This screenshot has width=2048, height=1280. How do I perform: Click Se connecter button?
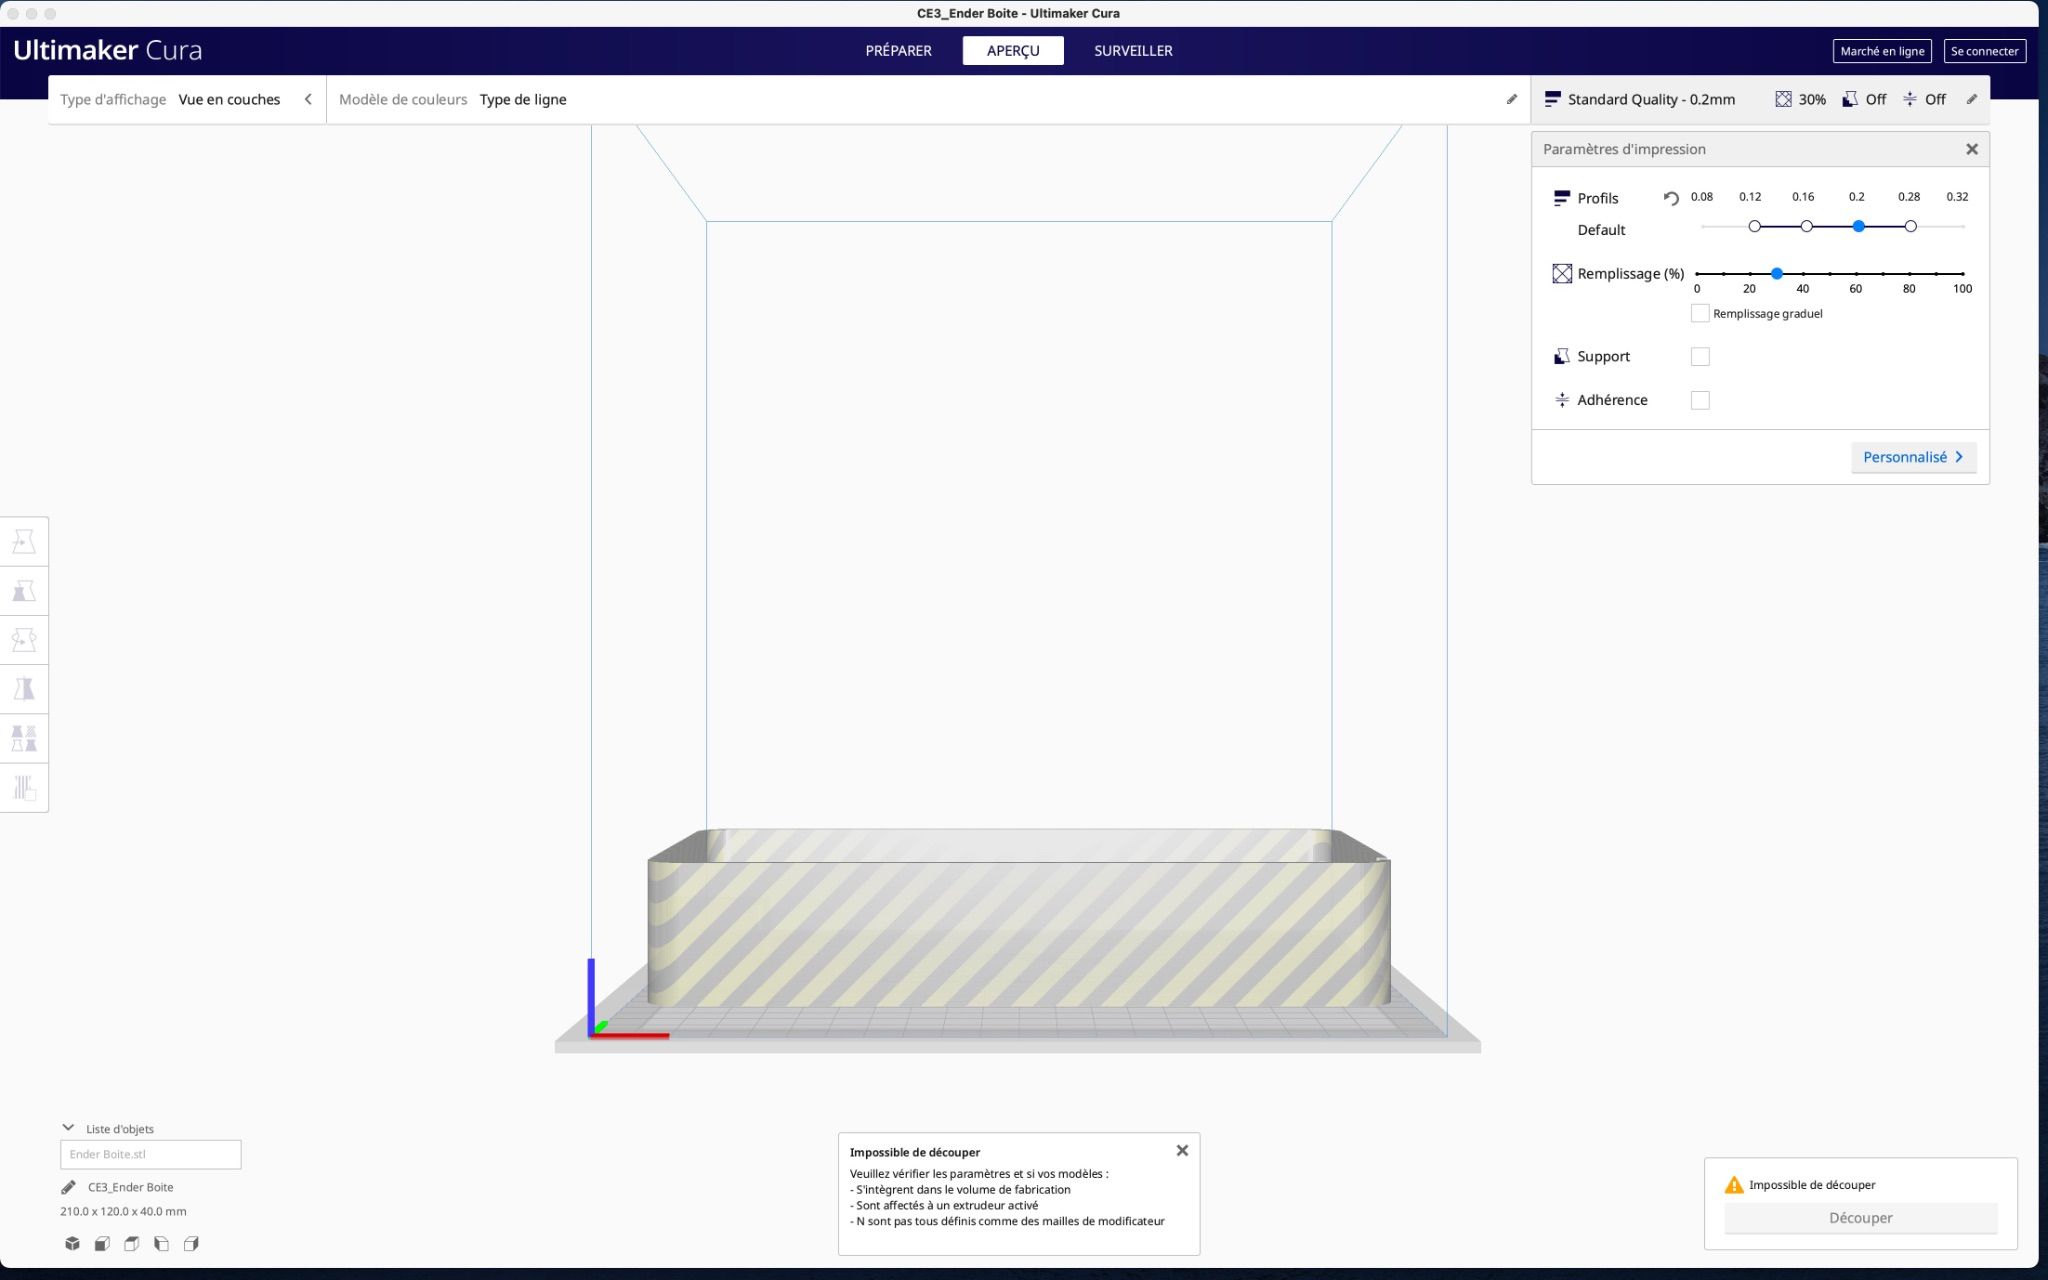point(1984,51)
